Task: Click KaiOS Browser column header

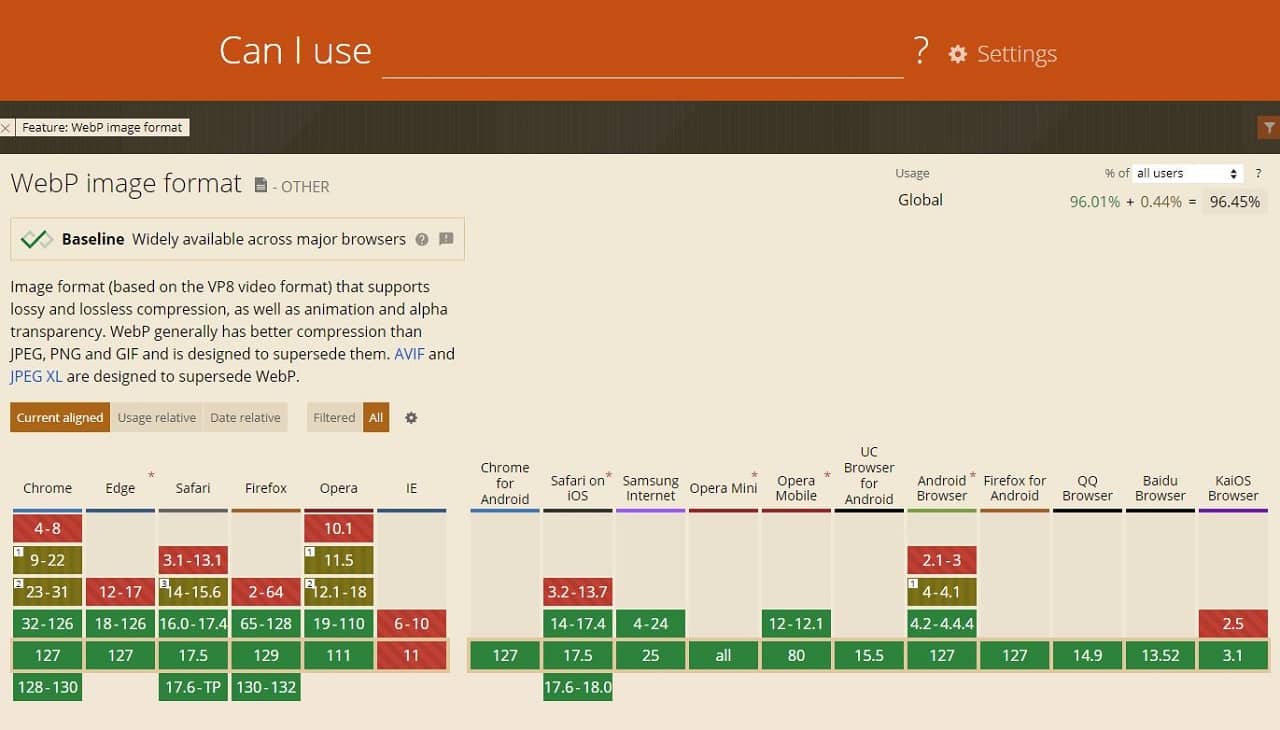Action: click(x=1233, y=488)
